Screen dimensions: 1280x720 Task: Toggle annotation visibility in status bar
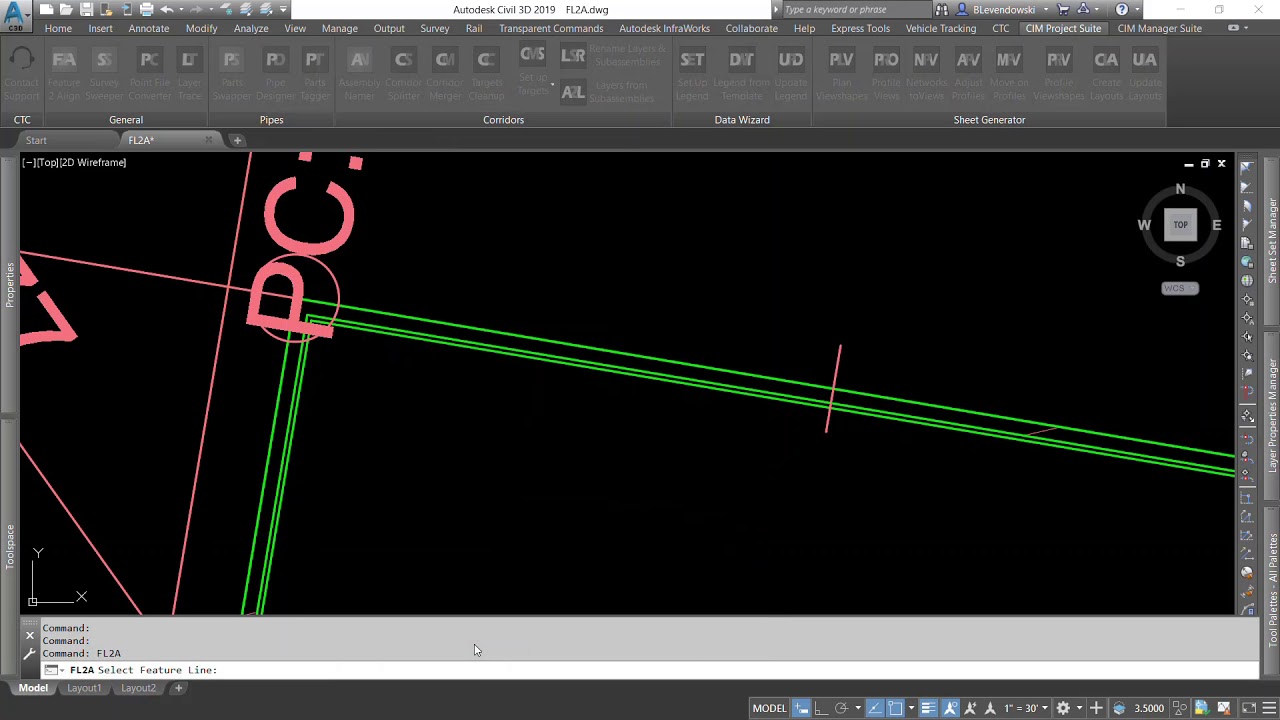950,708
